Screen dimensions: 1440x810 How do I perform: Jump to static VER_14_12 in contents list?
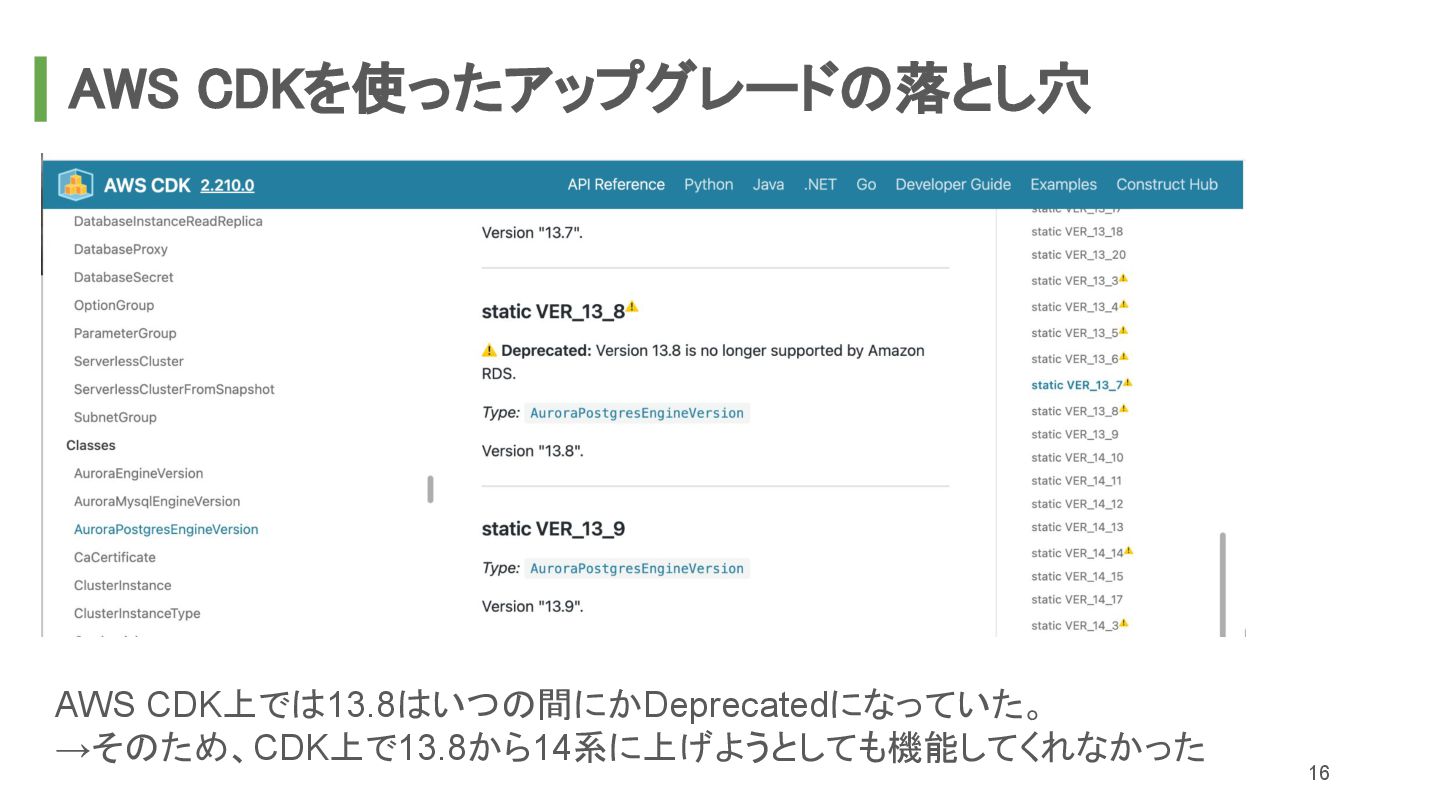tap(1077, 504)
